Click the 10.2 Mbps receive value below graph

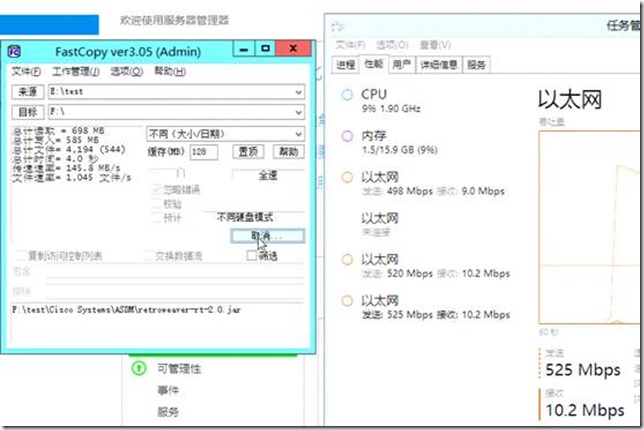(585, 410)
